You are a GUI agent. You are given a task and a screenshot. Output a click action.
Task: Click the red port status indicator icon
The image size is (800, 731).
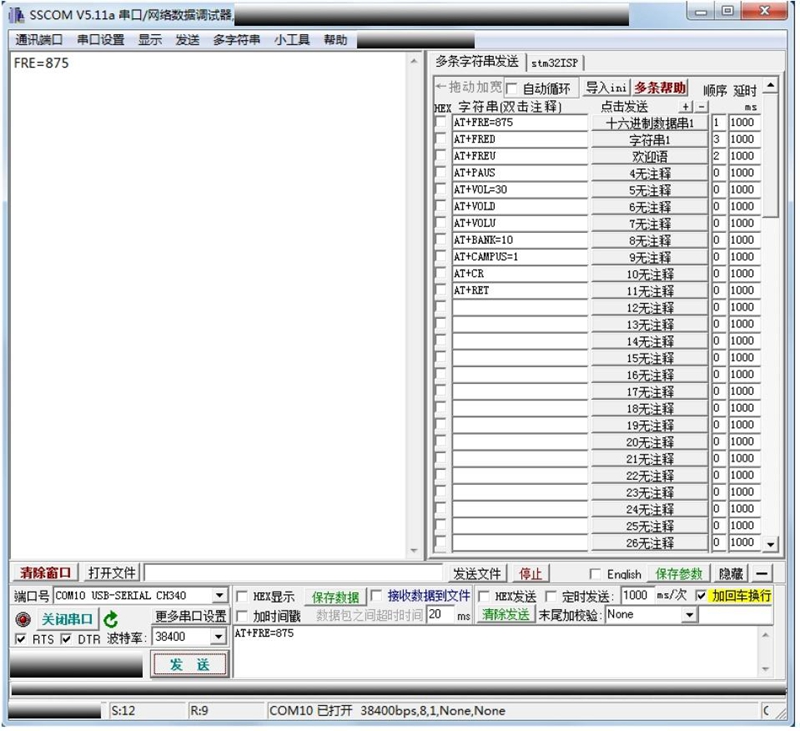pos(22,619)
